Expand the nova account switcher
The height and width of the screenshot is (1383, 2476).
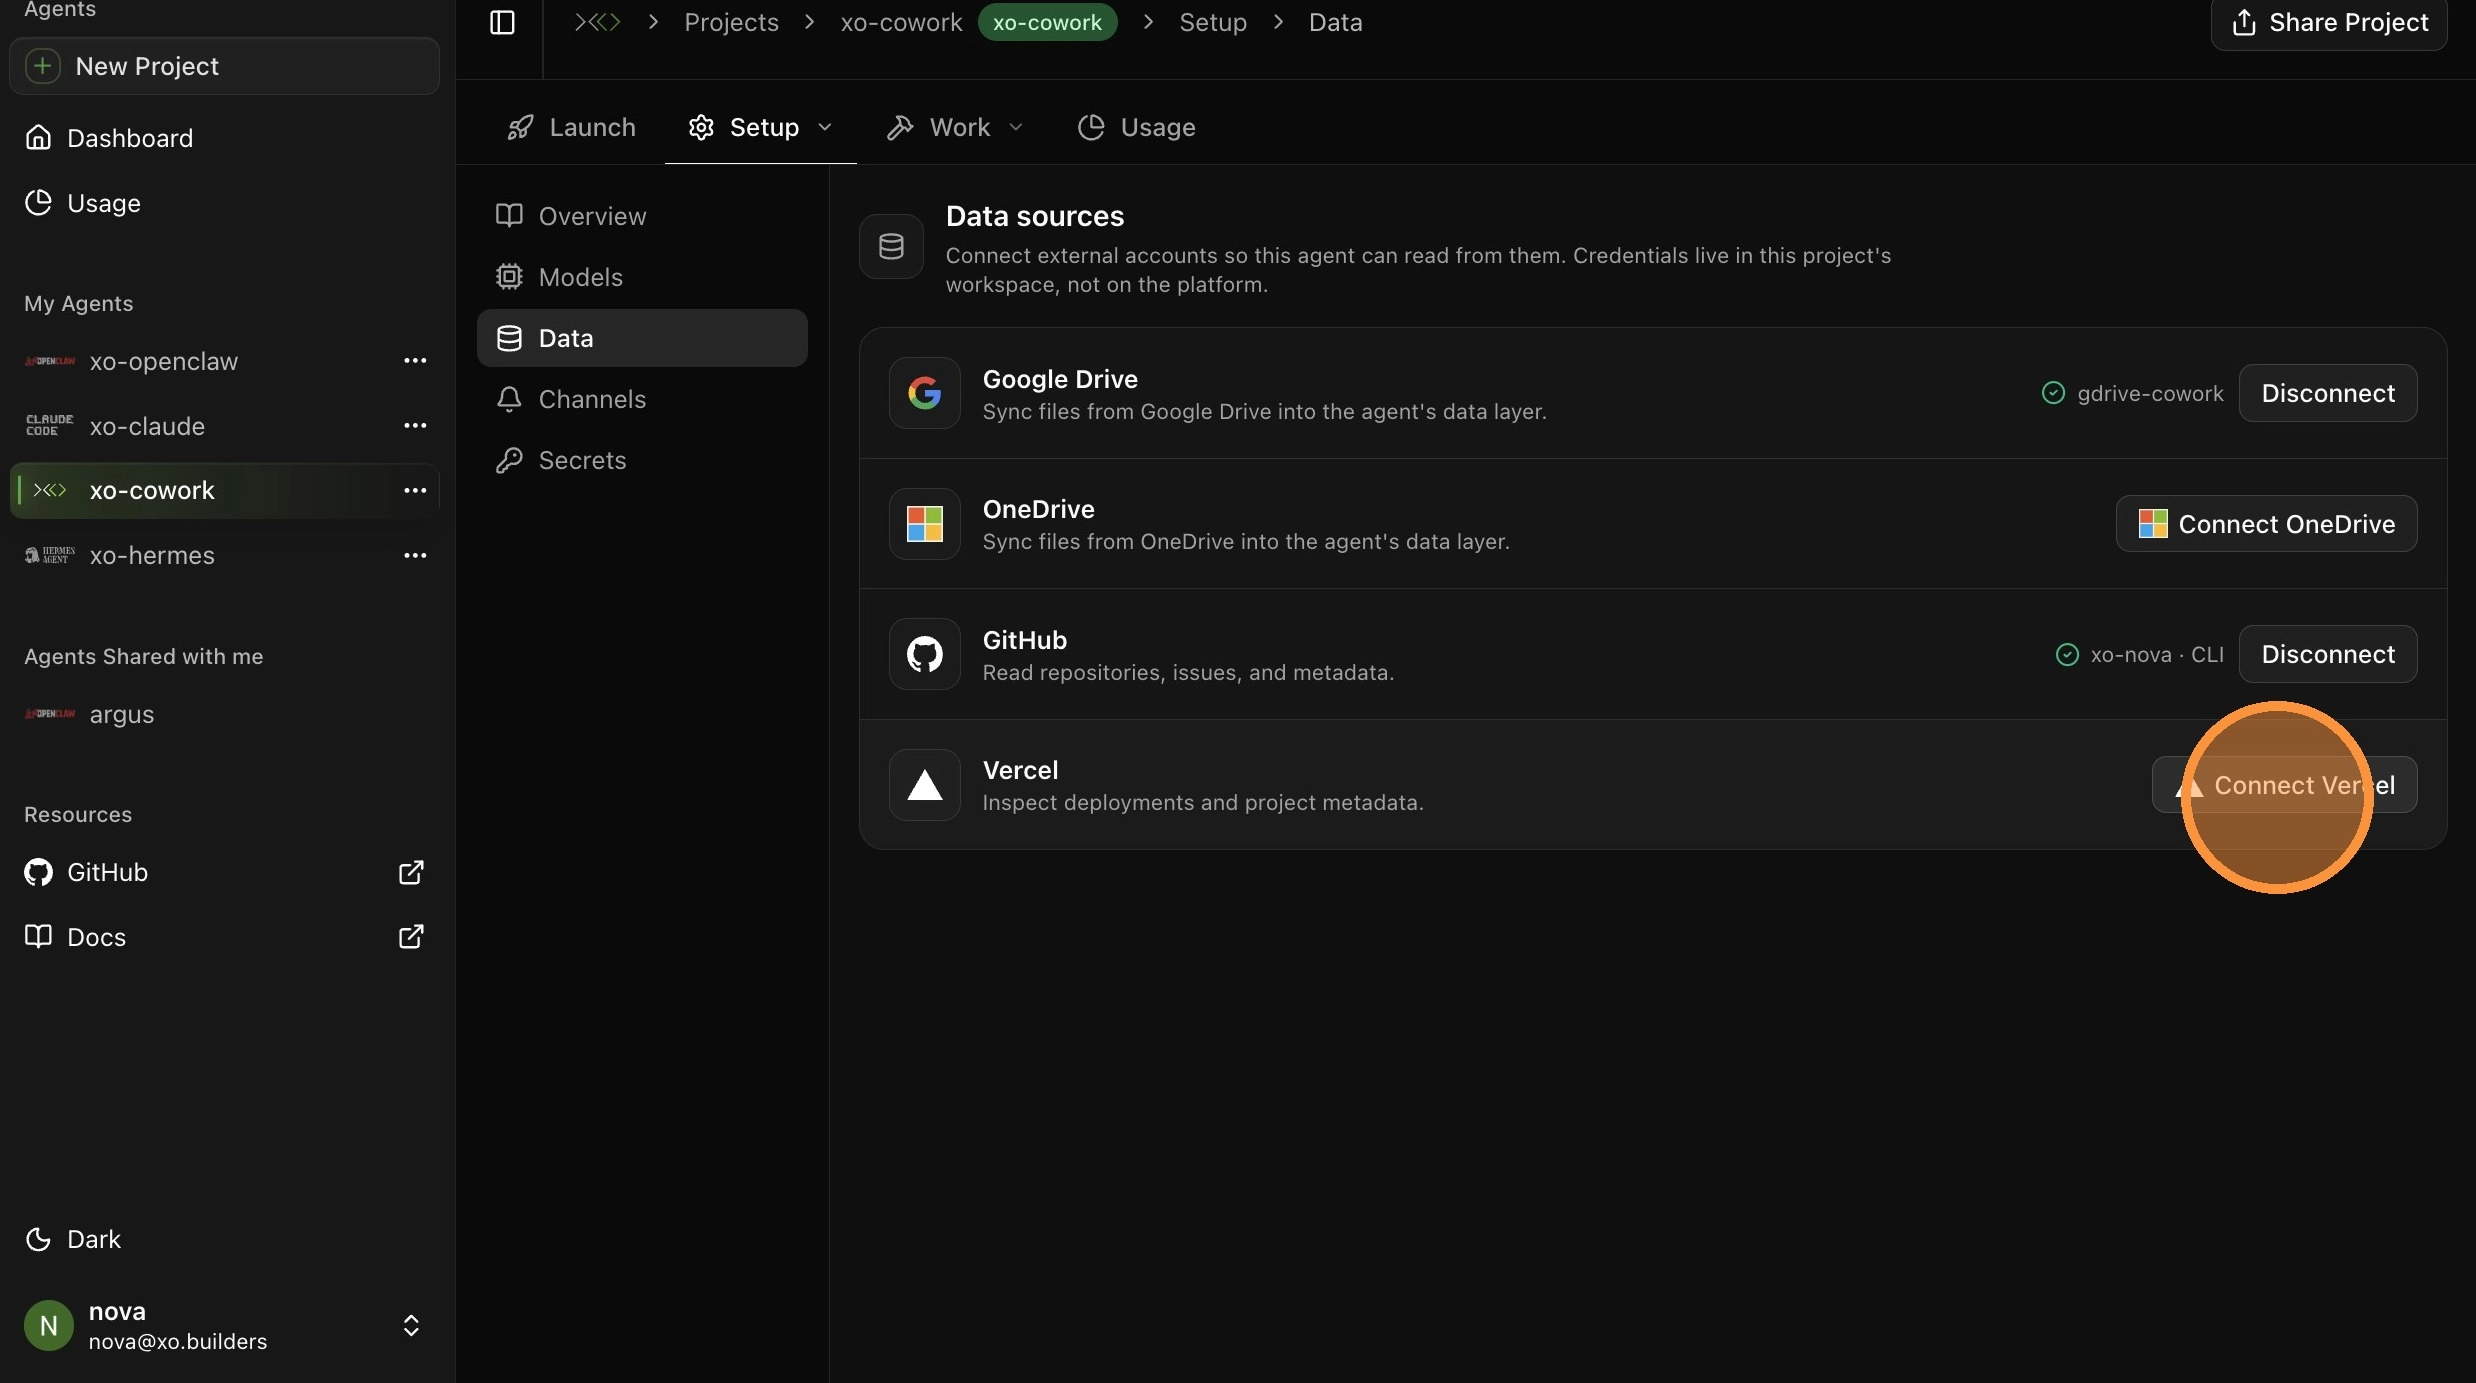click(x=411, y=1326)
